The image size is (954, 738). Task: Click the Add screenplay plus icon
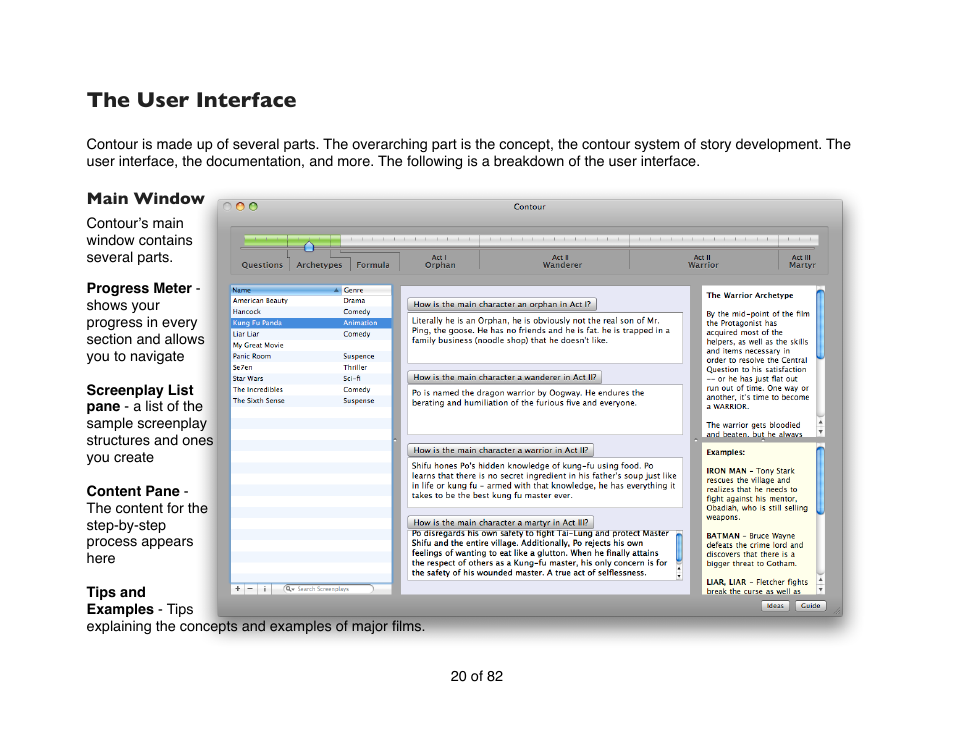[x=237, y=588]
